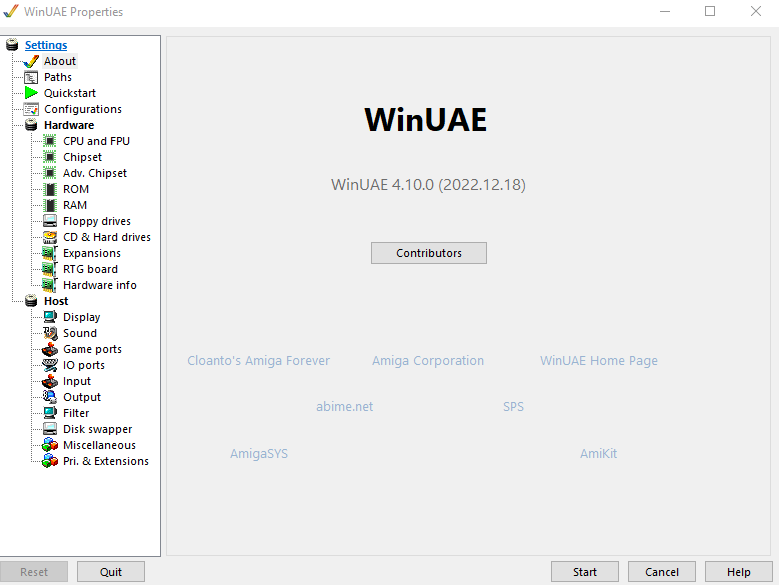Open Floppy drives settings
Screen dimensions: 779x585
96,221
